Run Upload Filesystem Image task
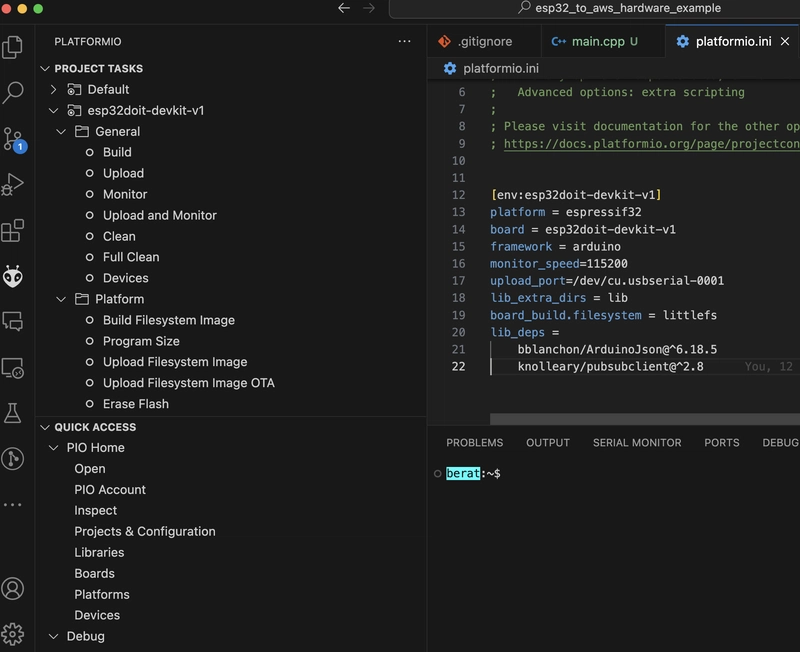Screen dimensions: 800x652 point(174,362)
